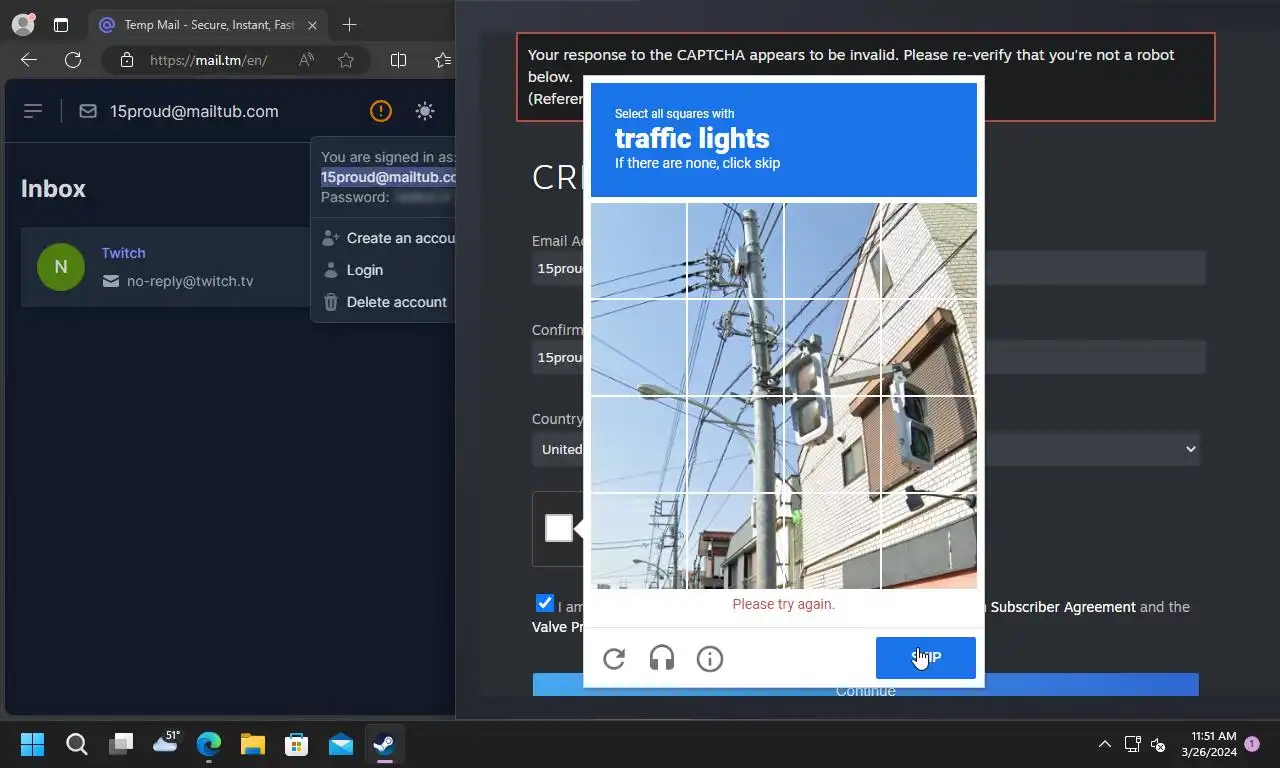
Task: Open new browser tab with plus
Action: (x=349, y=24)
